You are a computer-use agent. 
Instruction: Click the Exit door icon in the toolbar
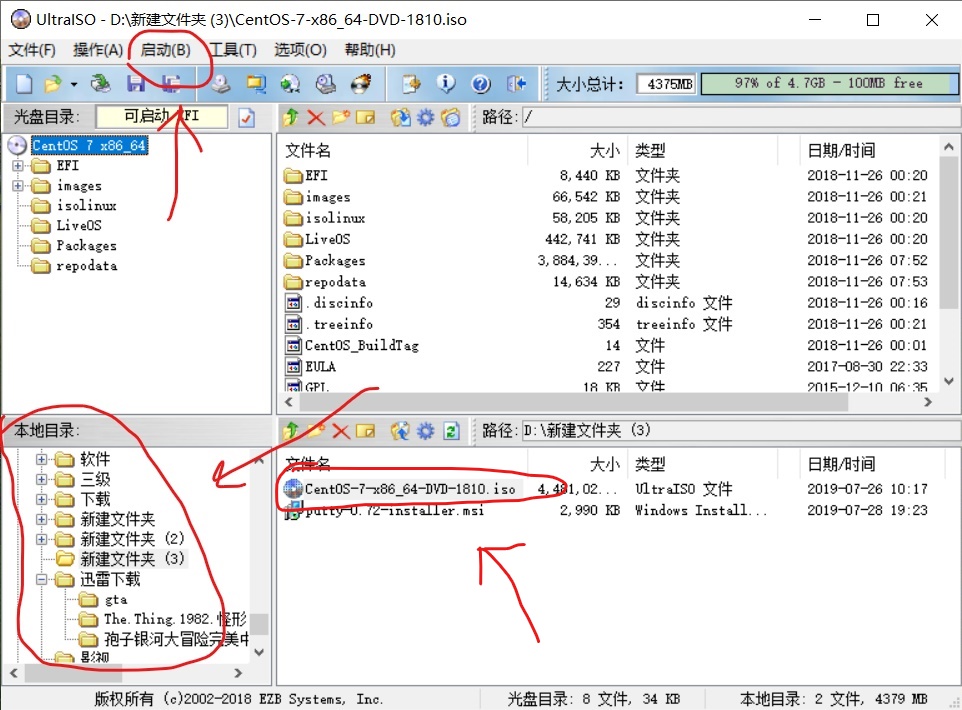517,83
